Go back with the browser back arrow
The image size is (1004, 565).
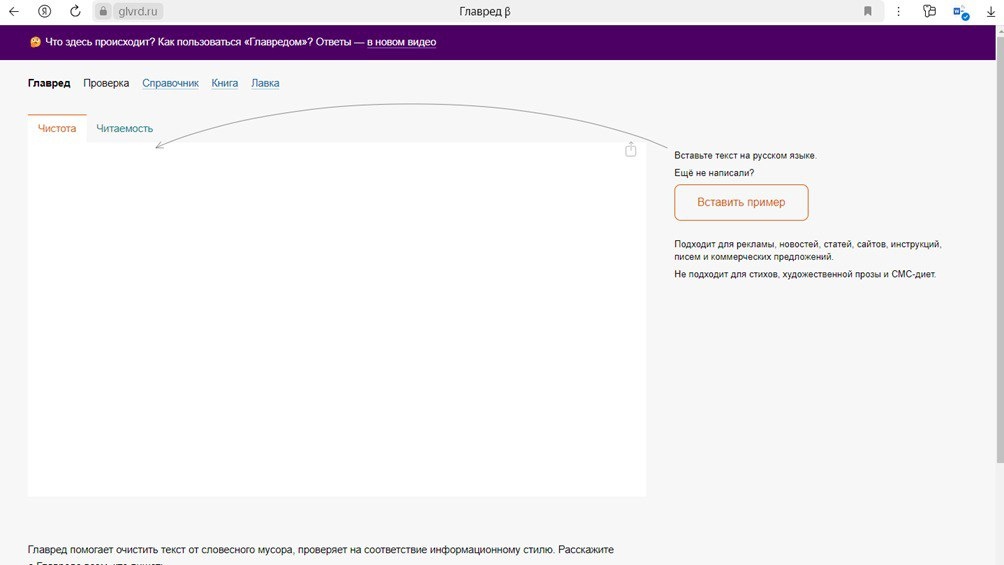point(13,12)
